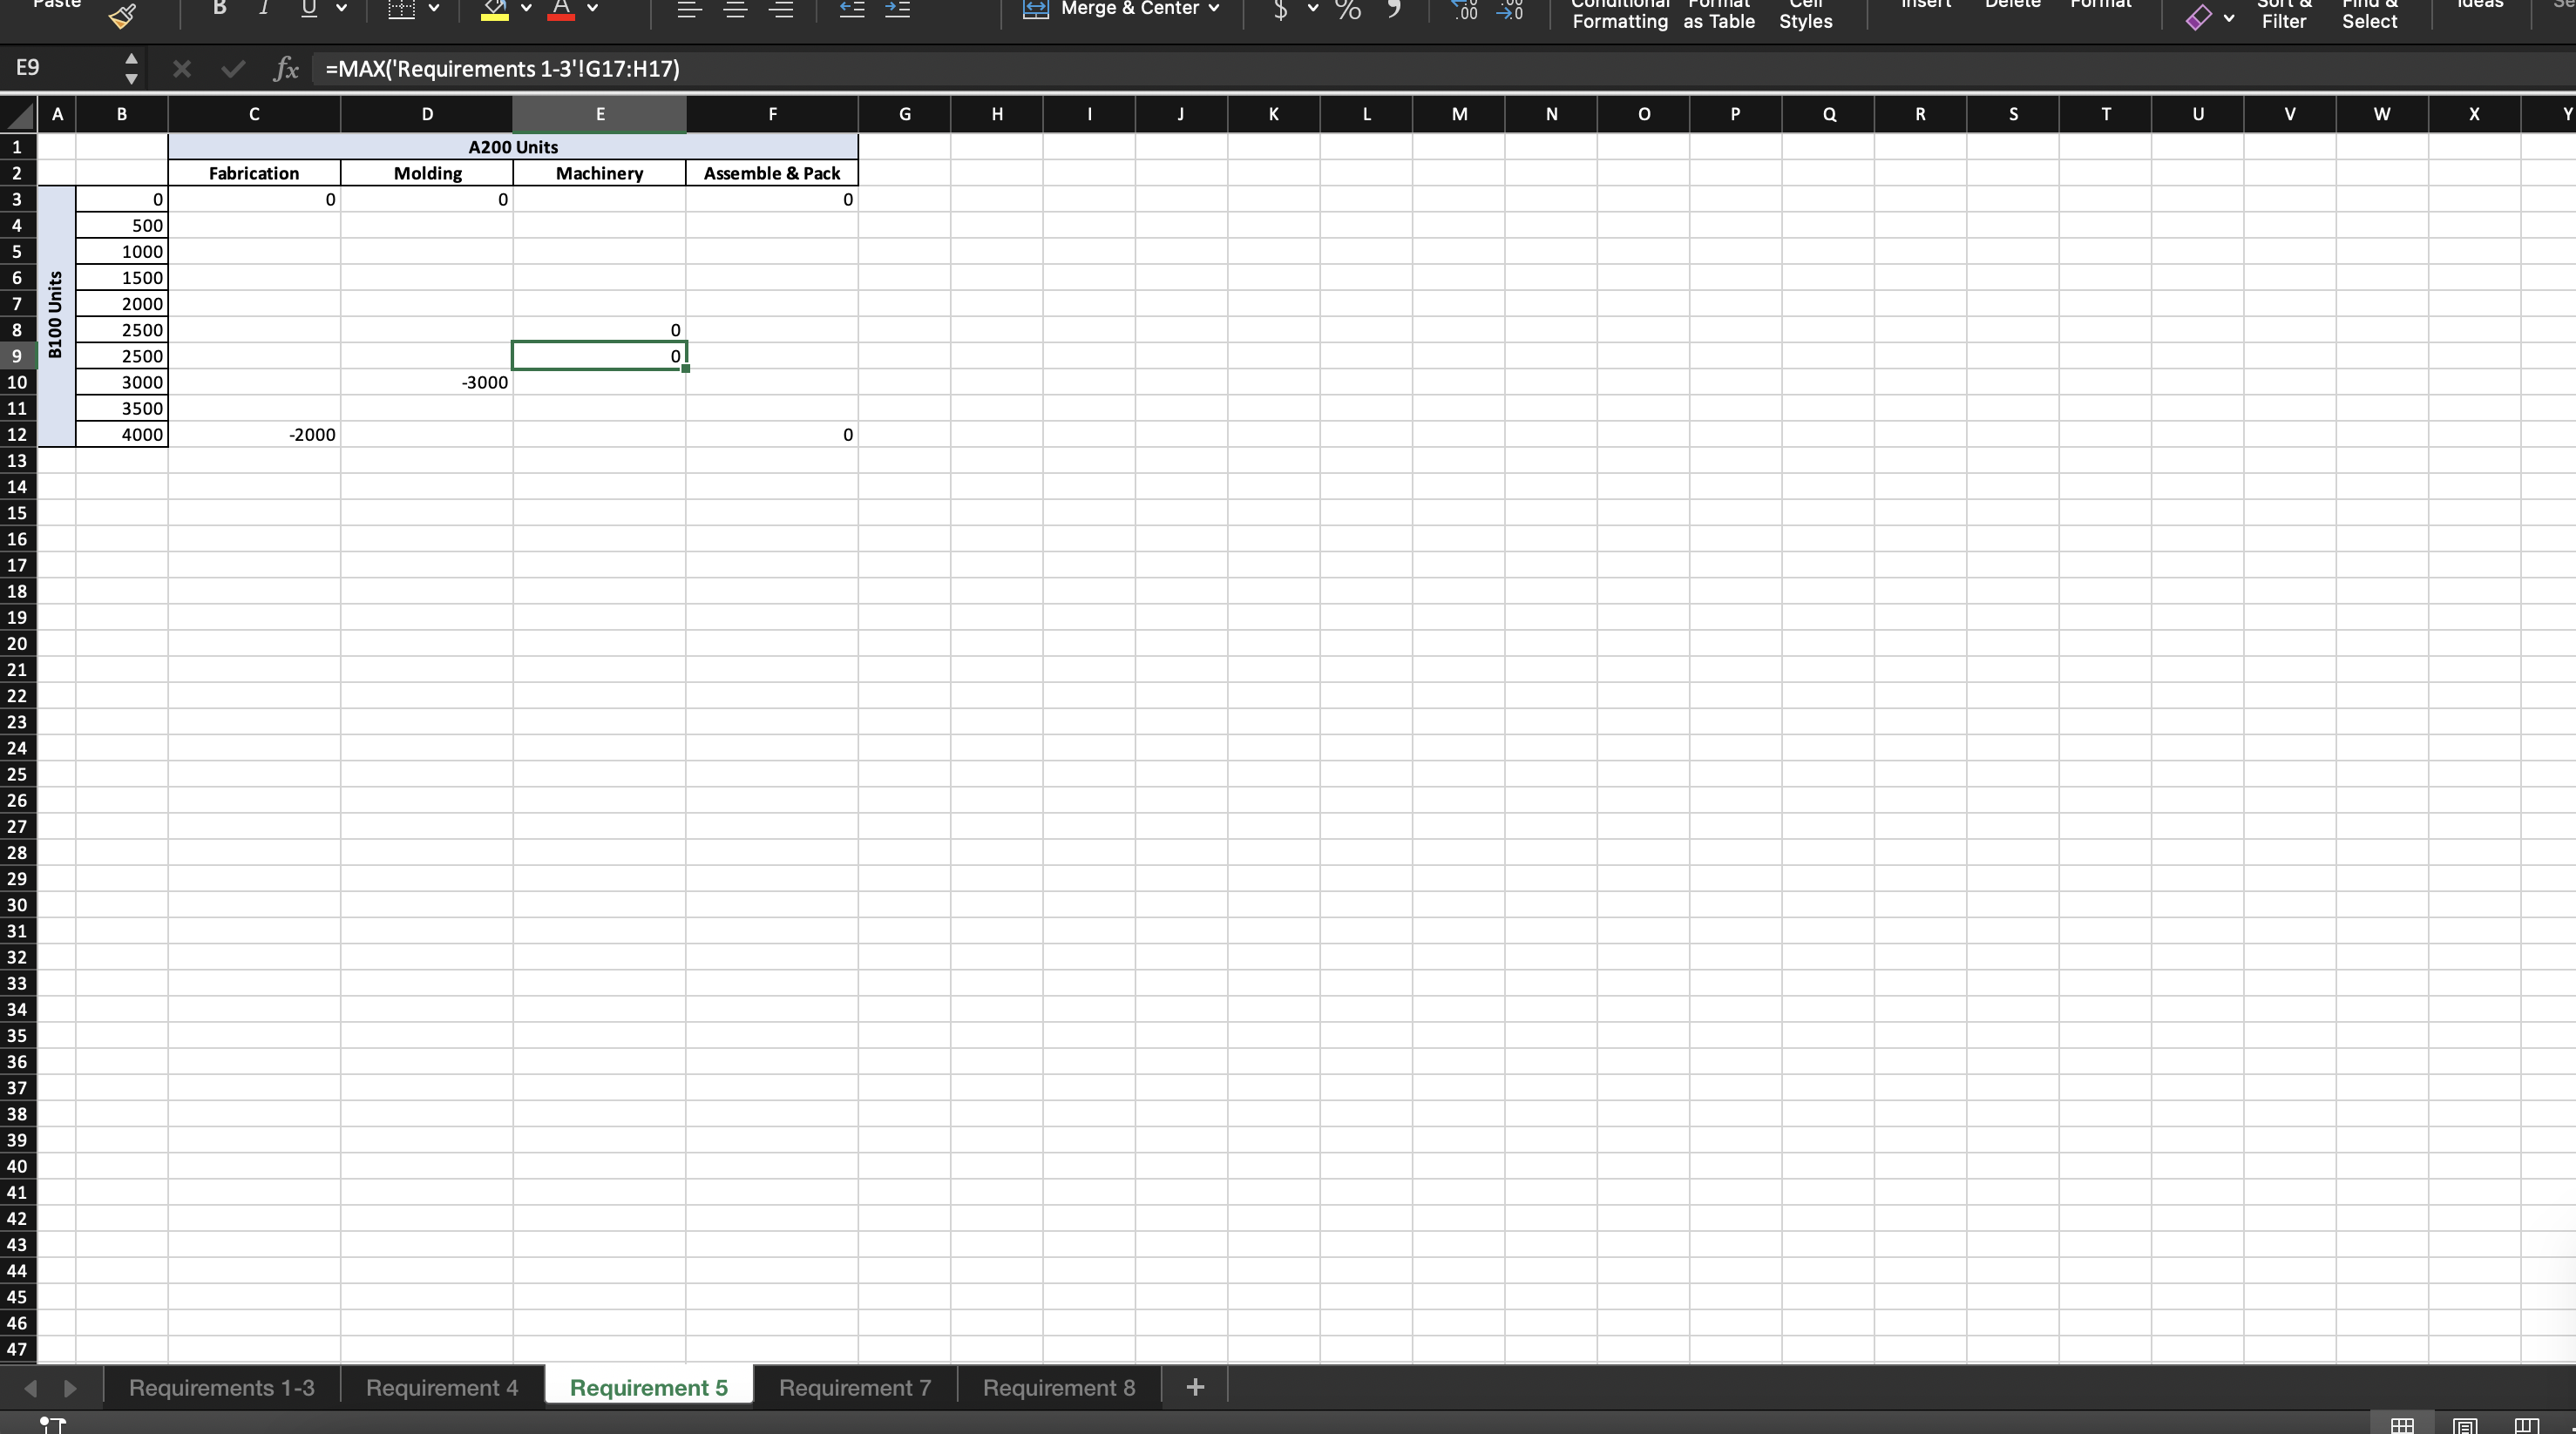Image resolution: width=2576 pixels, height=1434 pixels.
Task: Expand the font color dropdown arrow
Action: point(593,9)
